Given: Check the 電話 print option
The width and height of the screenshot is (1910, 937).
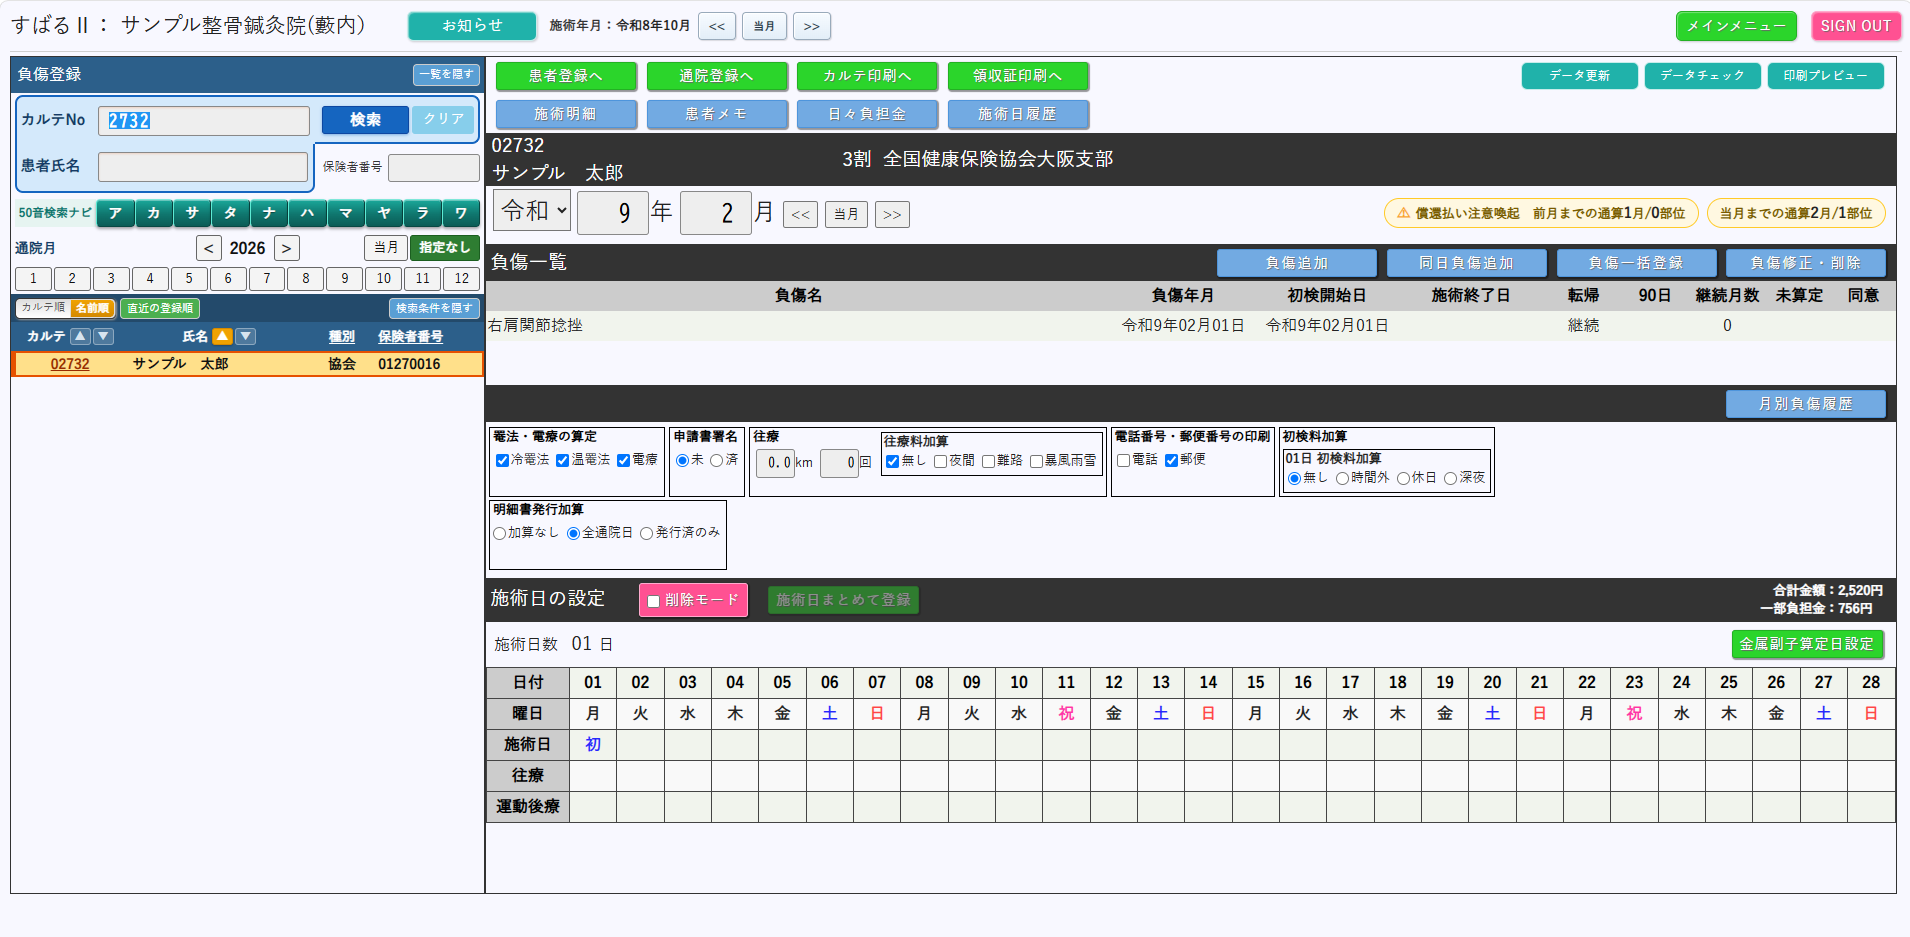Looking at the screenshot, I should [1123, 461].
